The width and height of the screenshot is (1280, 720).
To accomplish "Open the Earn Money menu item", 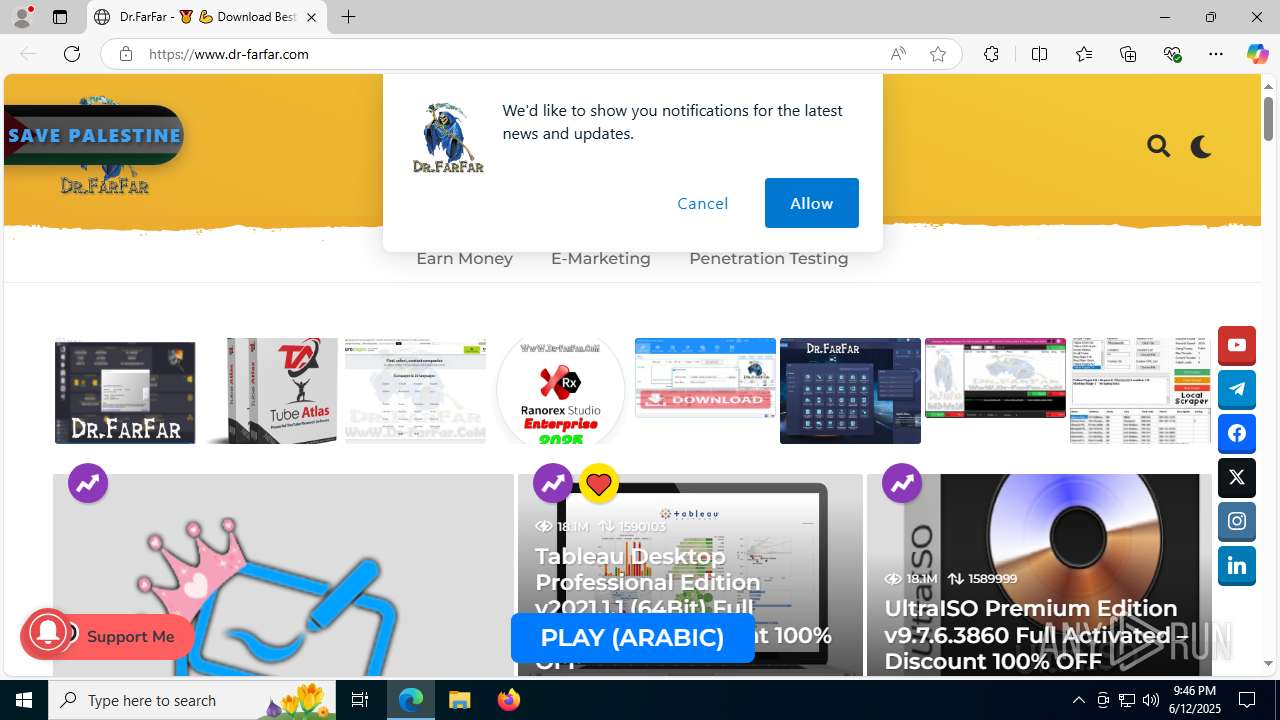I will (x=464, y=258).
